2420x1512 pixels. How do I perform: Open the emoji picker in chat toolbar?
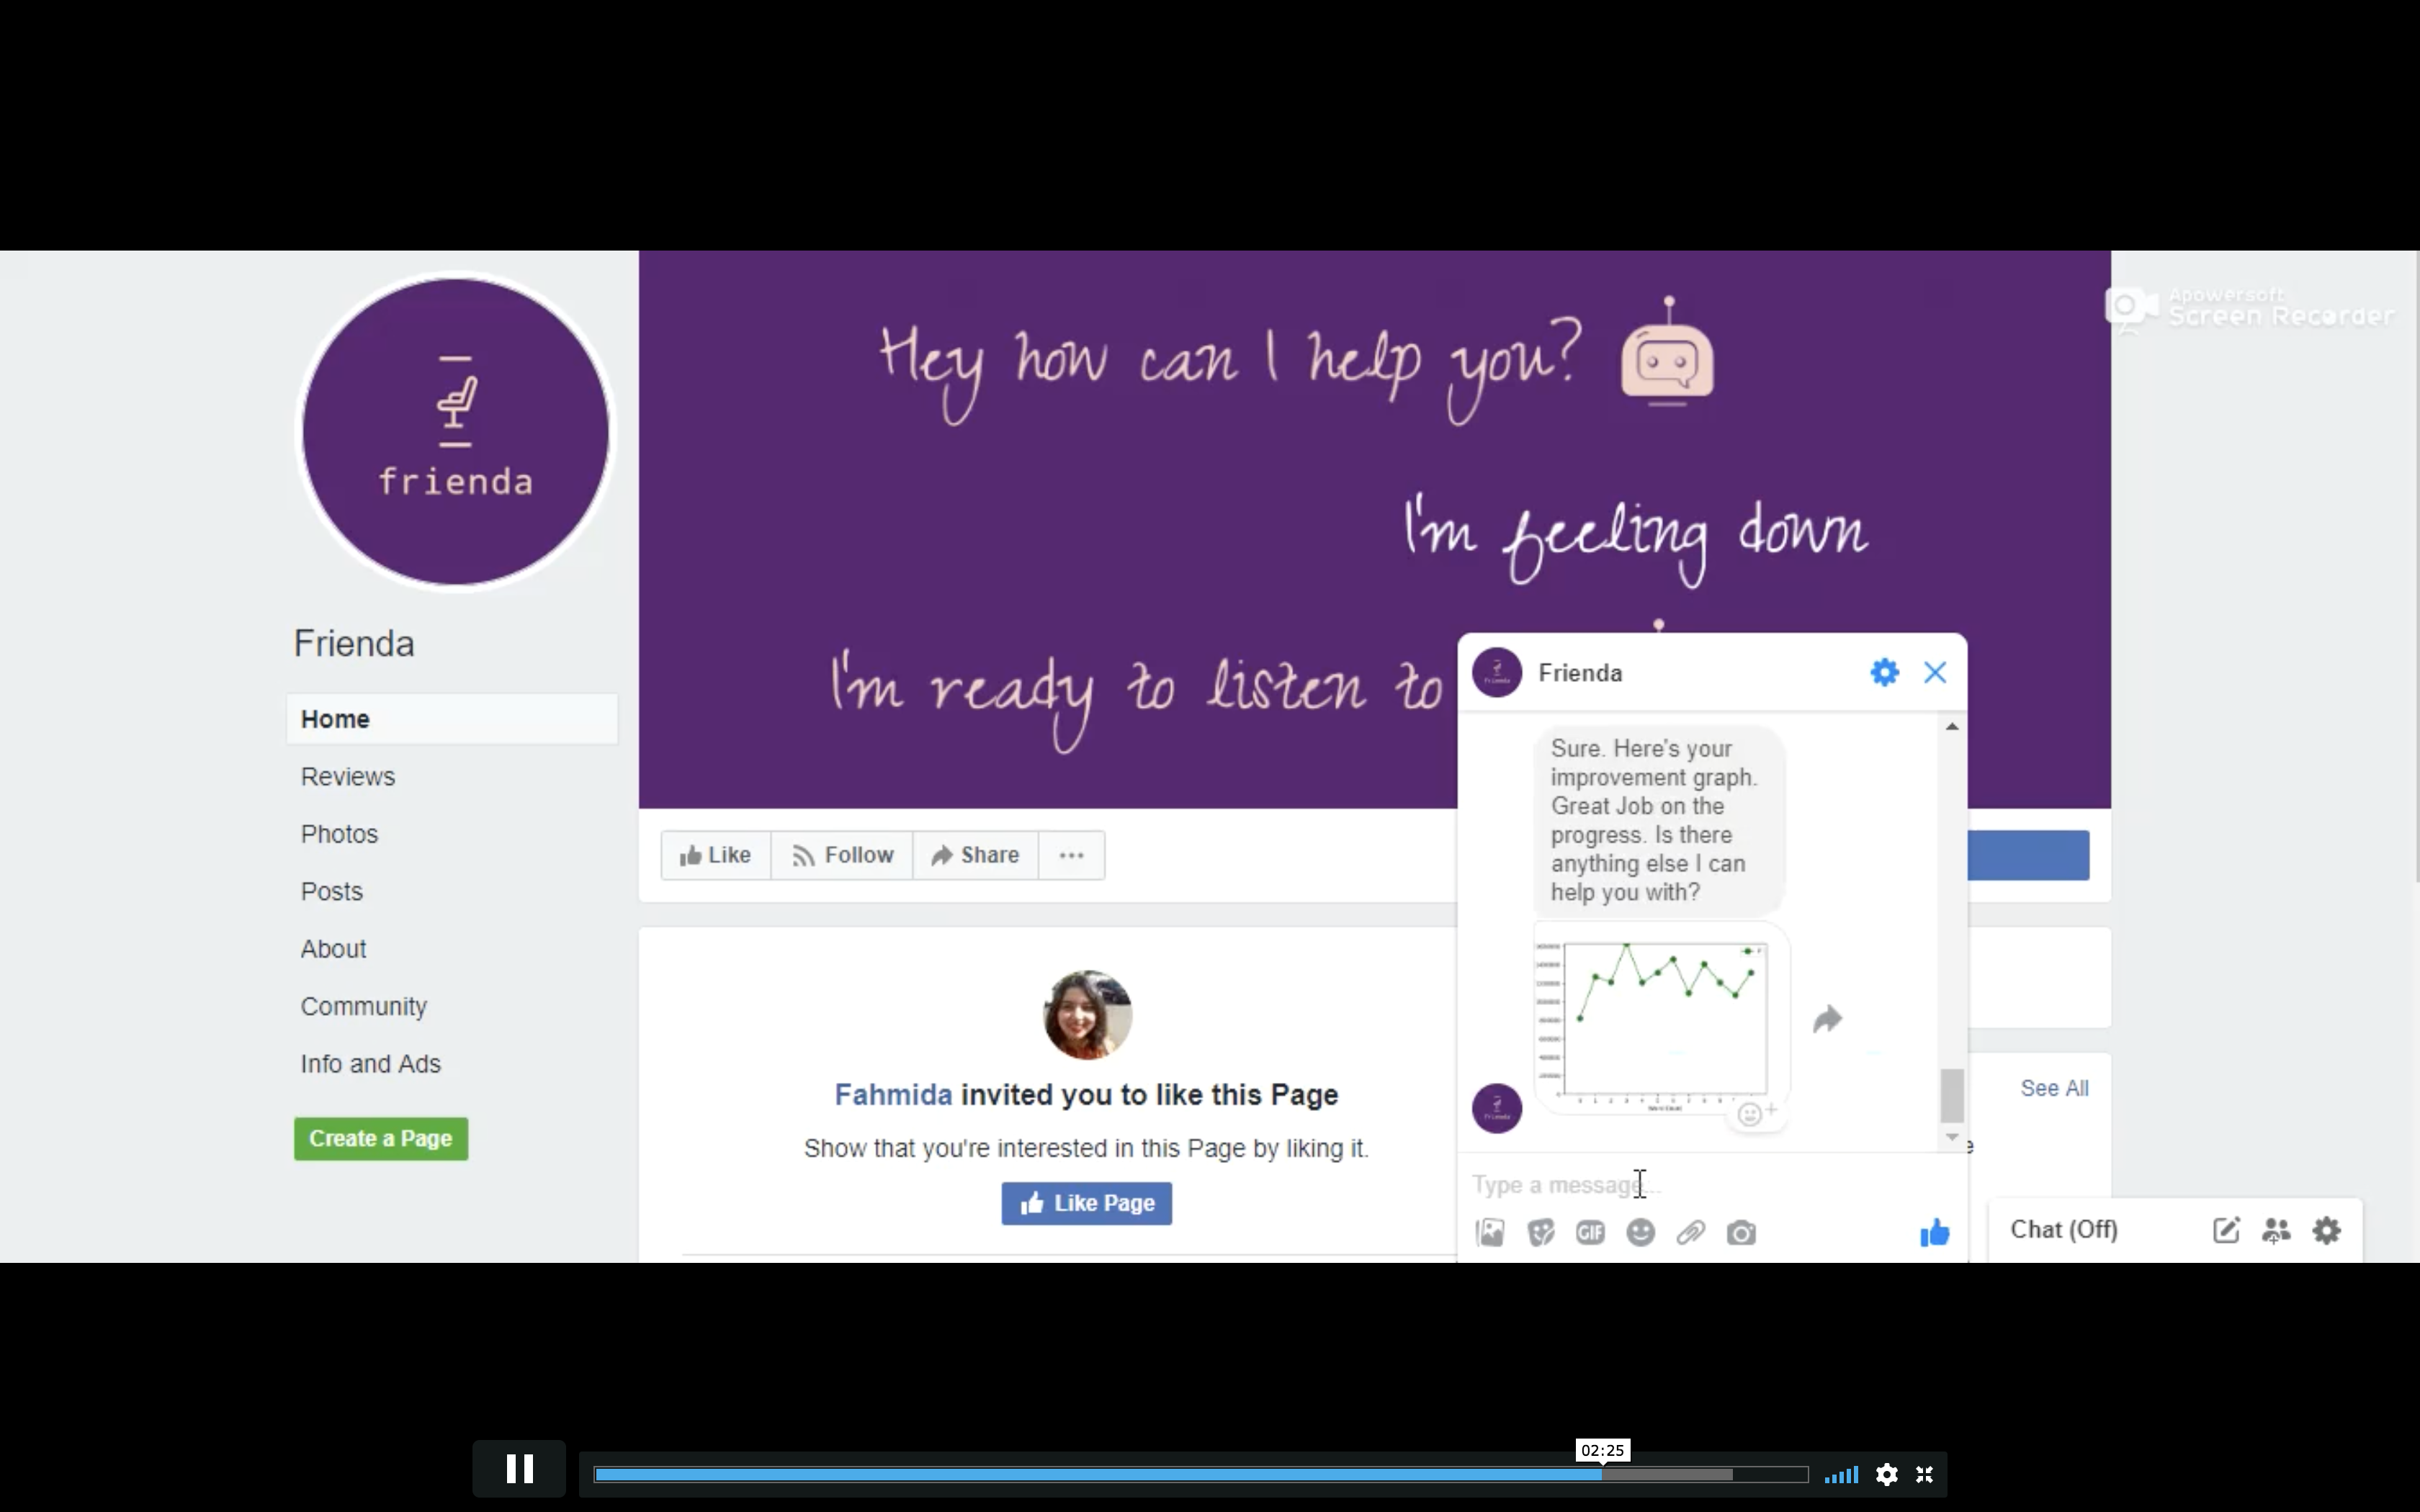coord(1640,1232)
